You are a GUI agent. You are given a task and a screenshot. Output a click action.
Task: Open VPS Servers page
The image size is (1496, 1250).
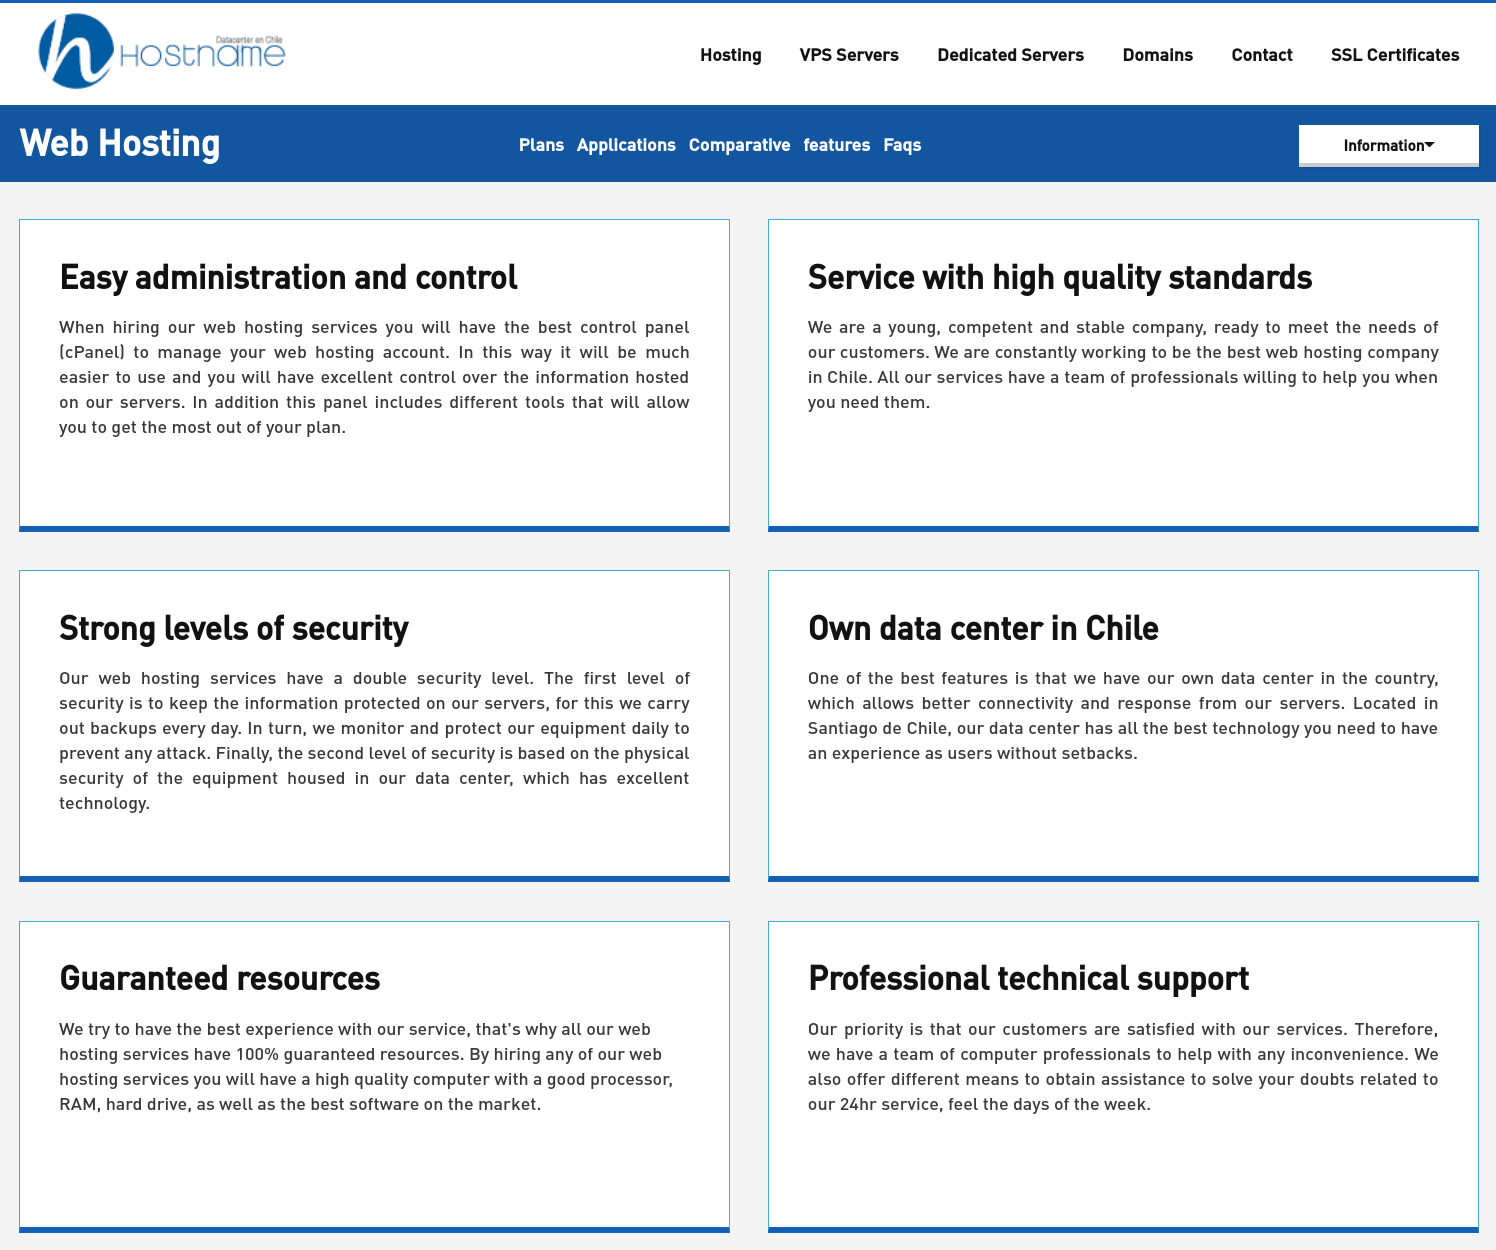[849, 55]
